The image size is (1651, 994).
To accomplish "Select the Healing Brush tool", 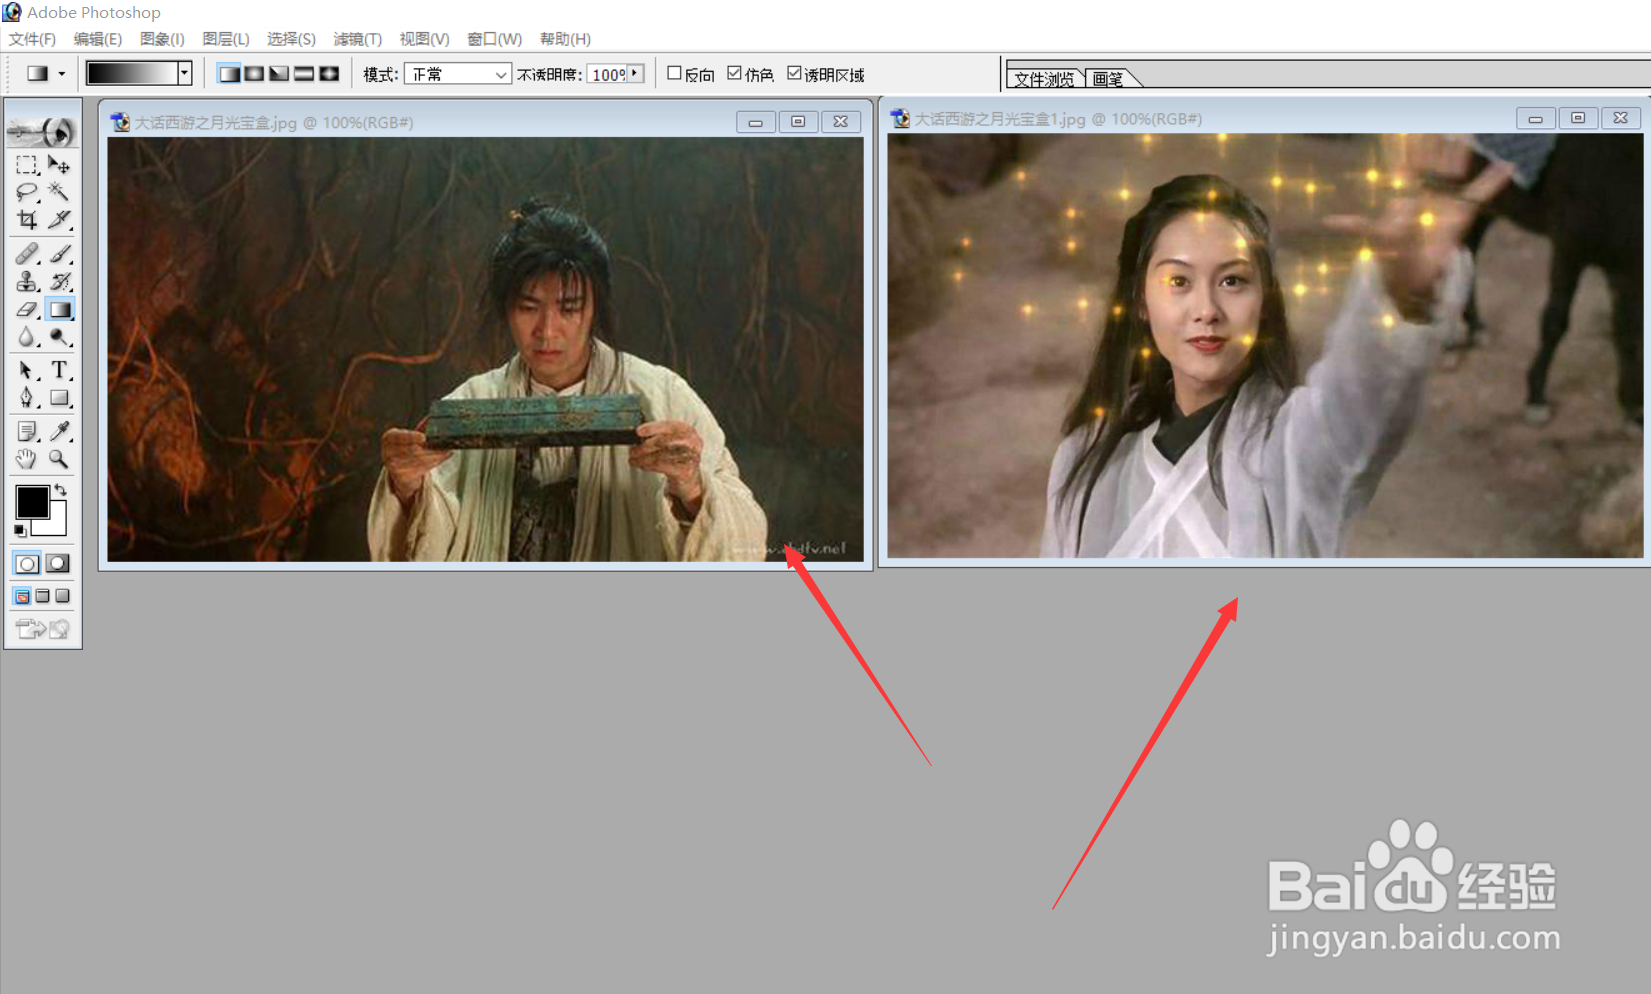I will pos(27,254).
